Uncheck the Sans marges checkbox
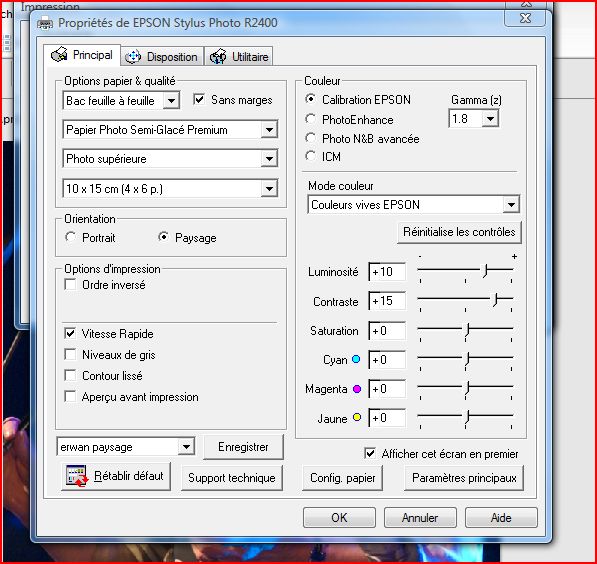This screenshot has width=597, height=564. (199, 99)
